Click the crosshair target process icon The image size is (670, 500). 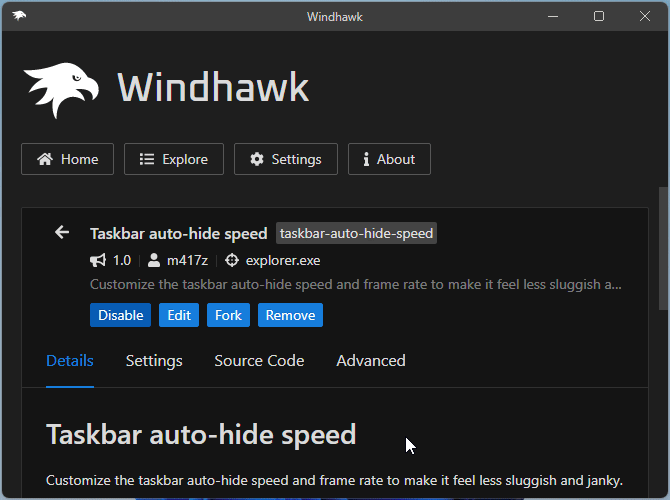(232, 260)
